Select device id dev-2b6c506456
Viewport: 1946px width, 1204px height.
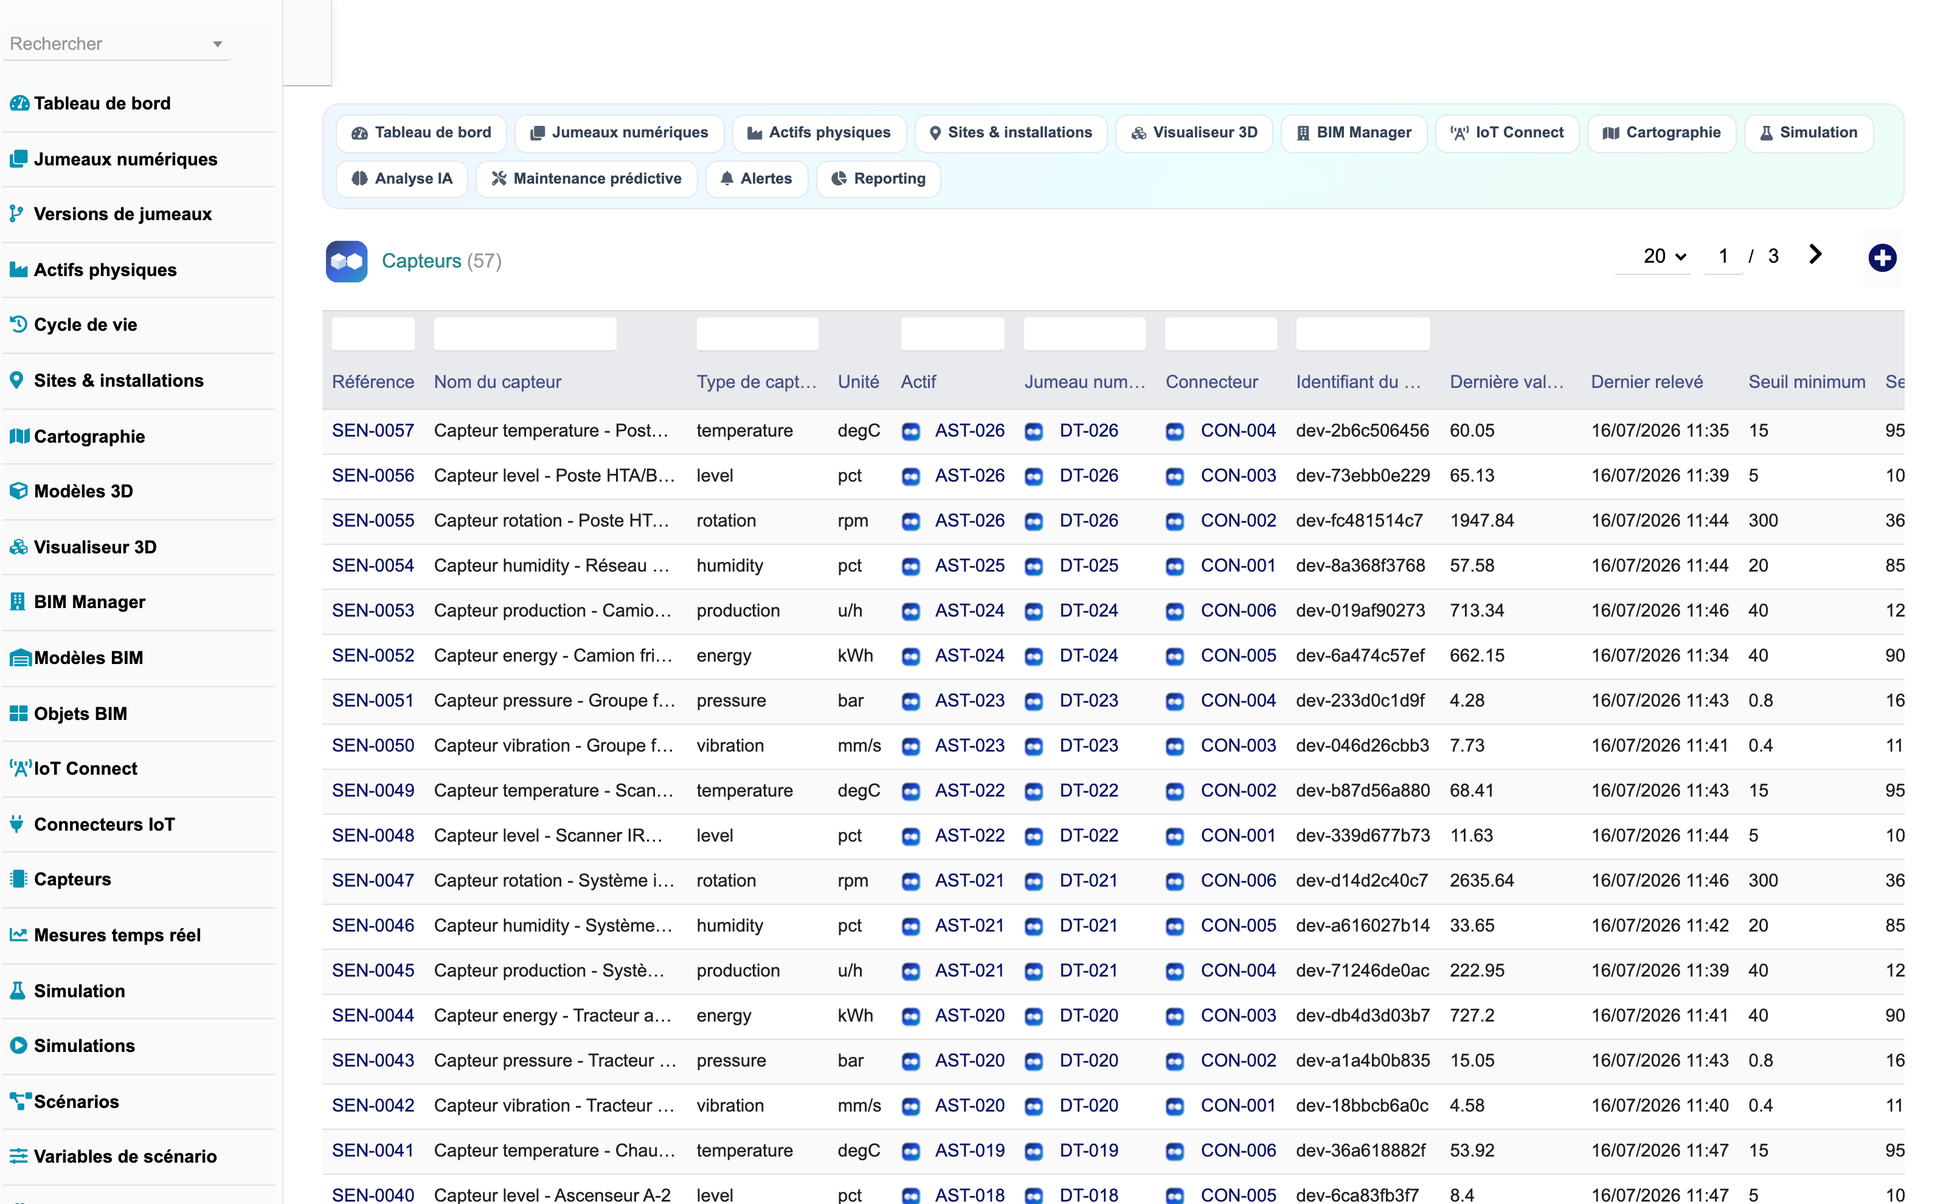(1362, 431)
